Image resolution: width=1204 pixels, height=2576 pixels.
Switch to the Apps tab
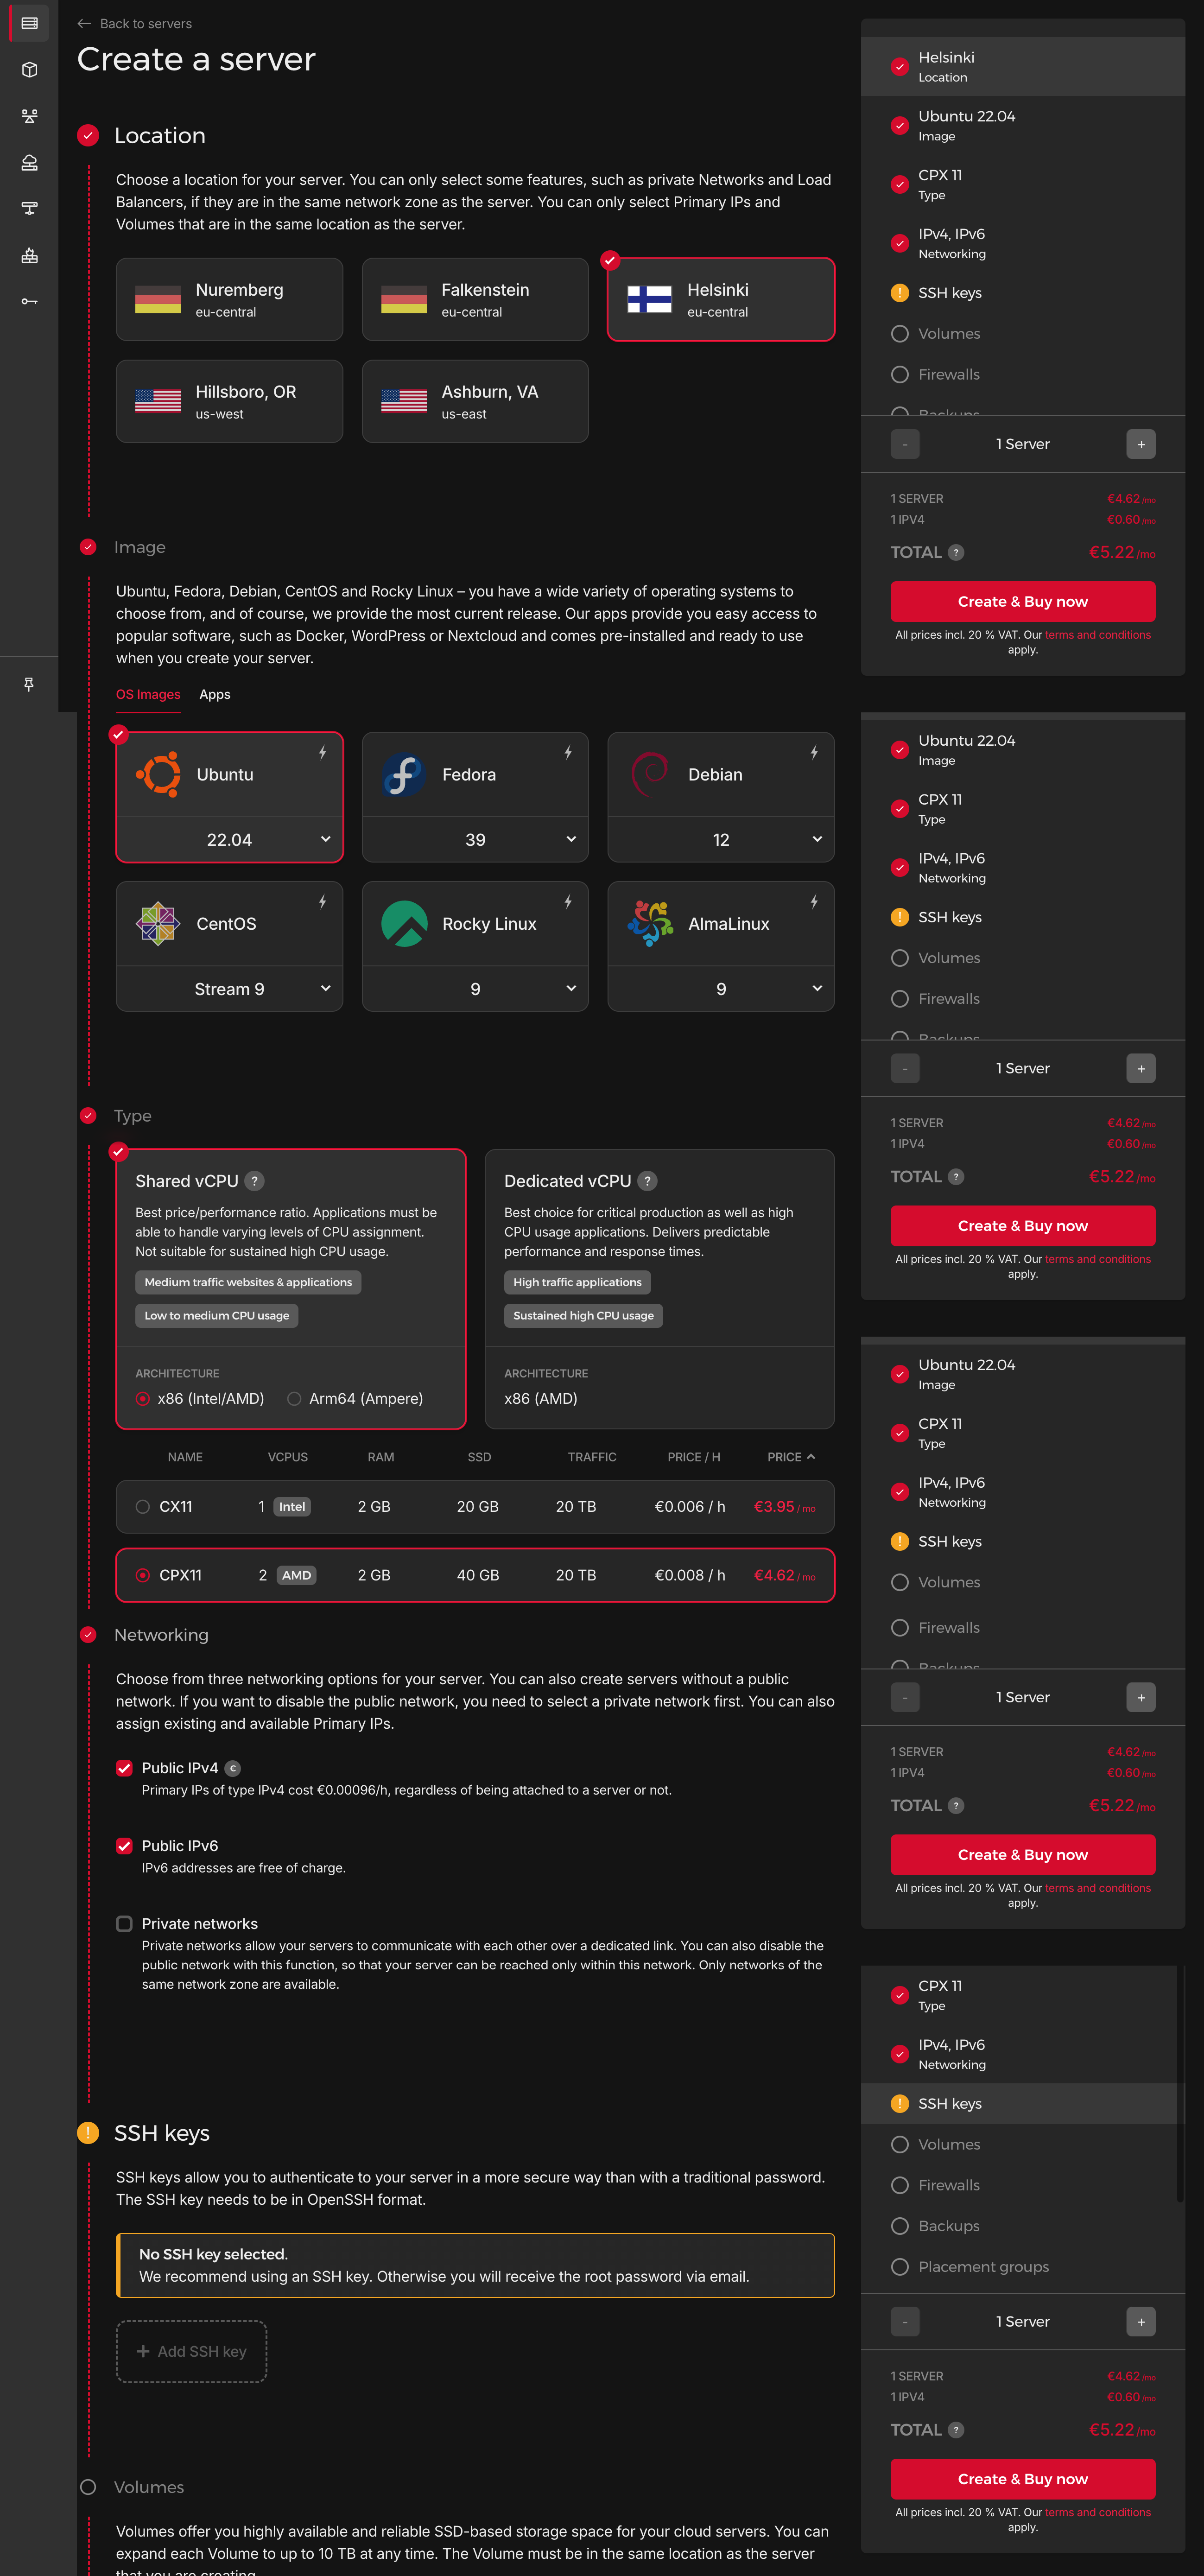[214, 694]
